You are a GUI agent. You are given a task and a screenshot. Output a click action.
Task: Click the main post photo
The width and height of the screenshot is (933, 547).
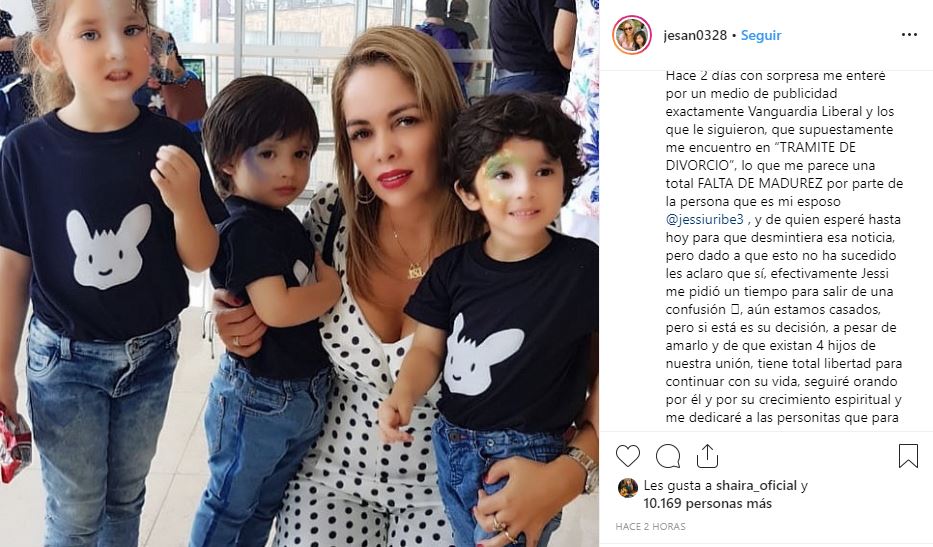point(299,273)
